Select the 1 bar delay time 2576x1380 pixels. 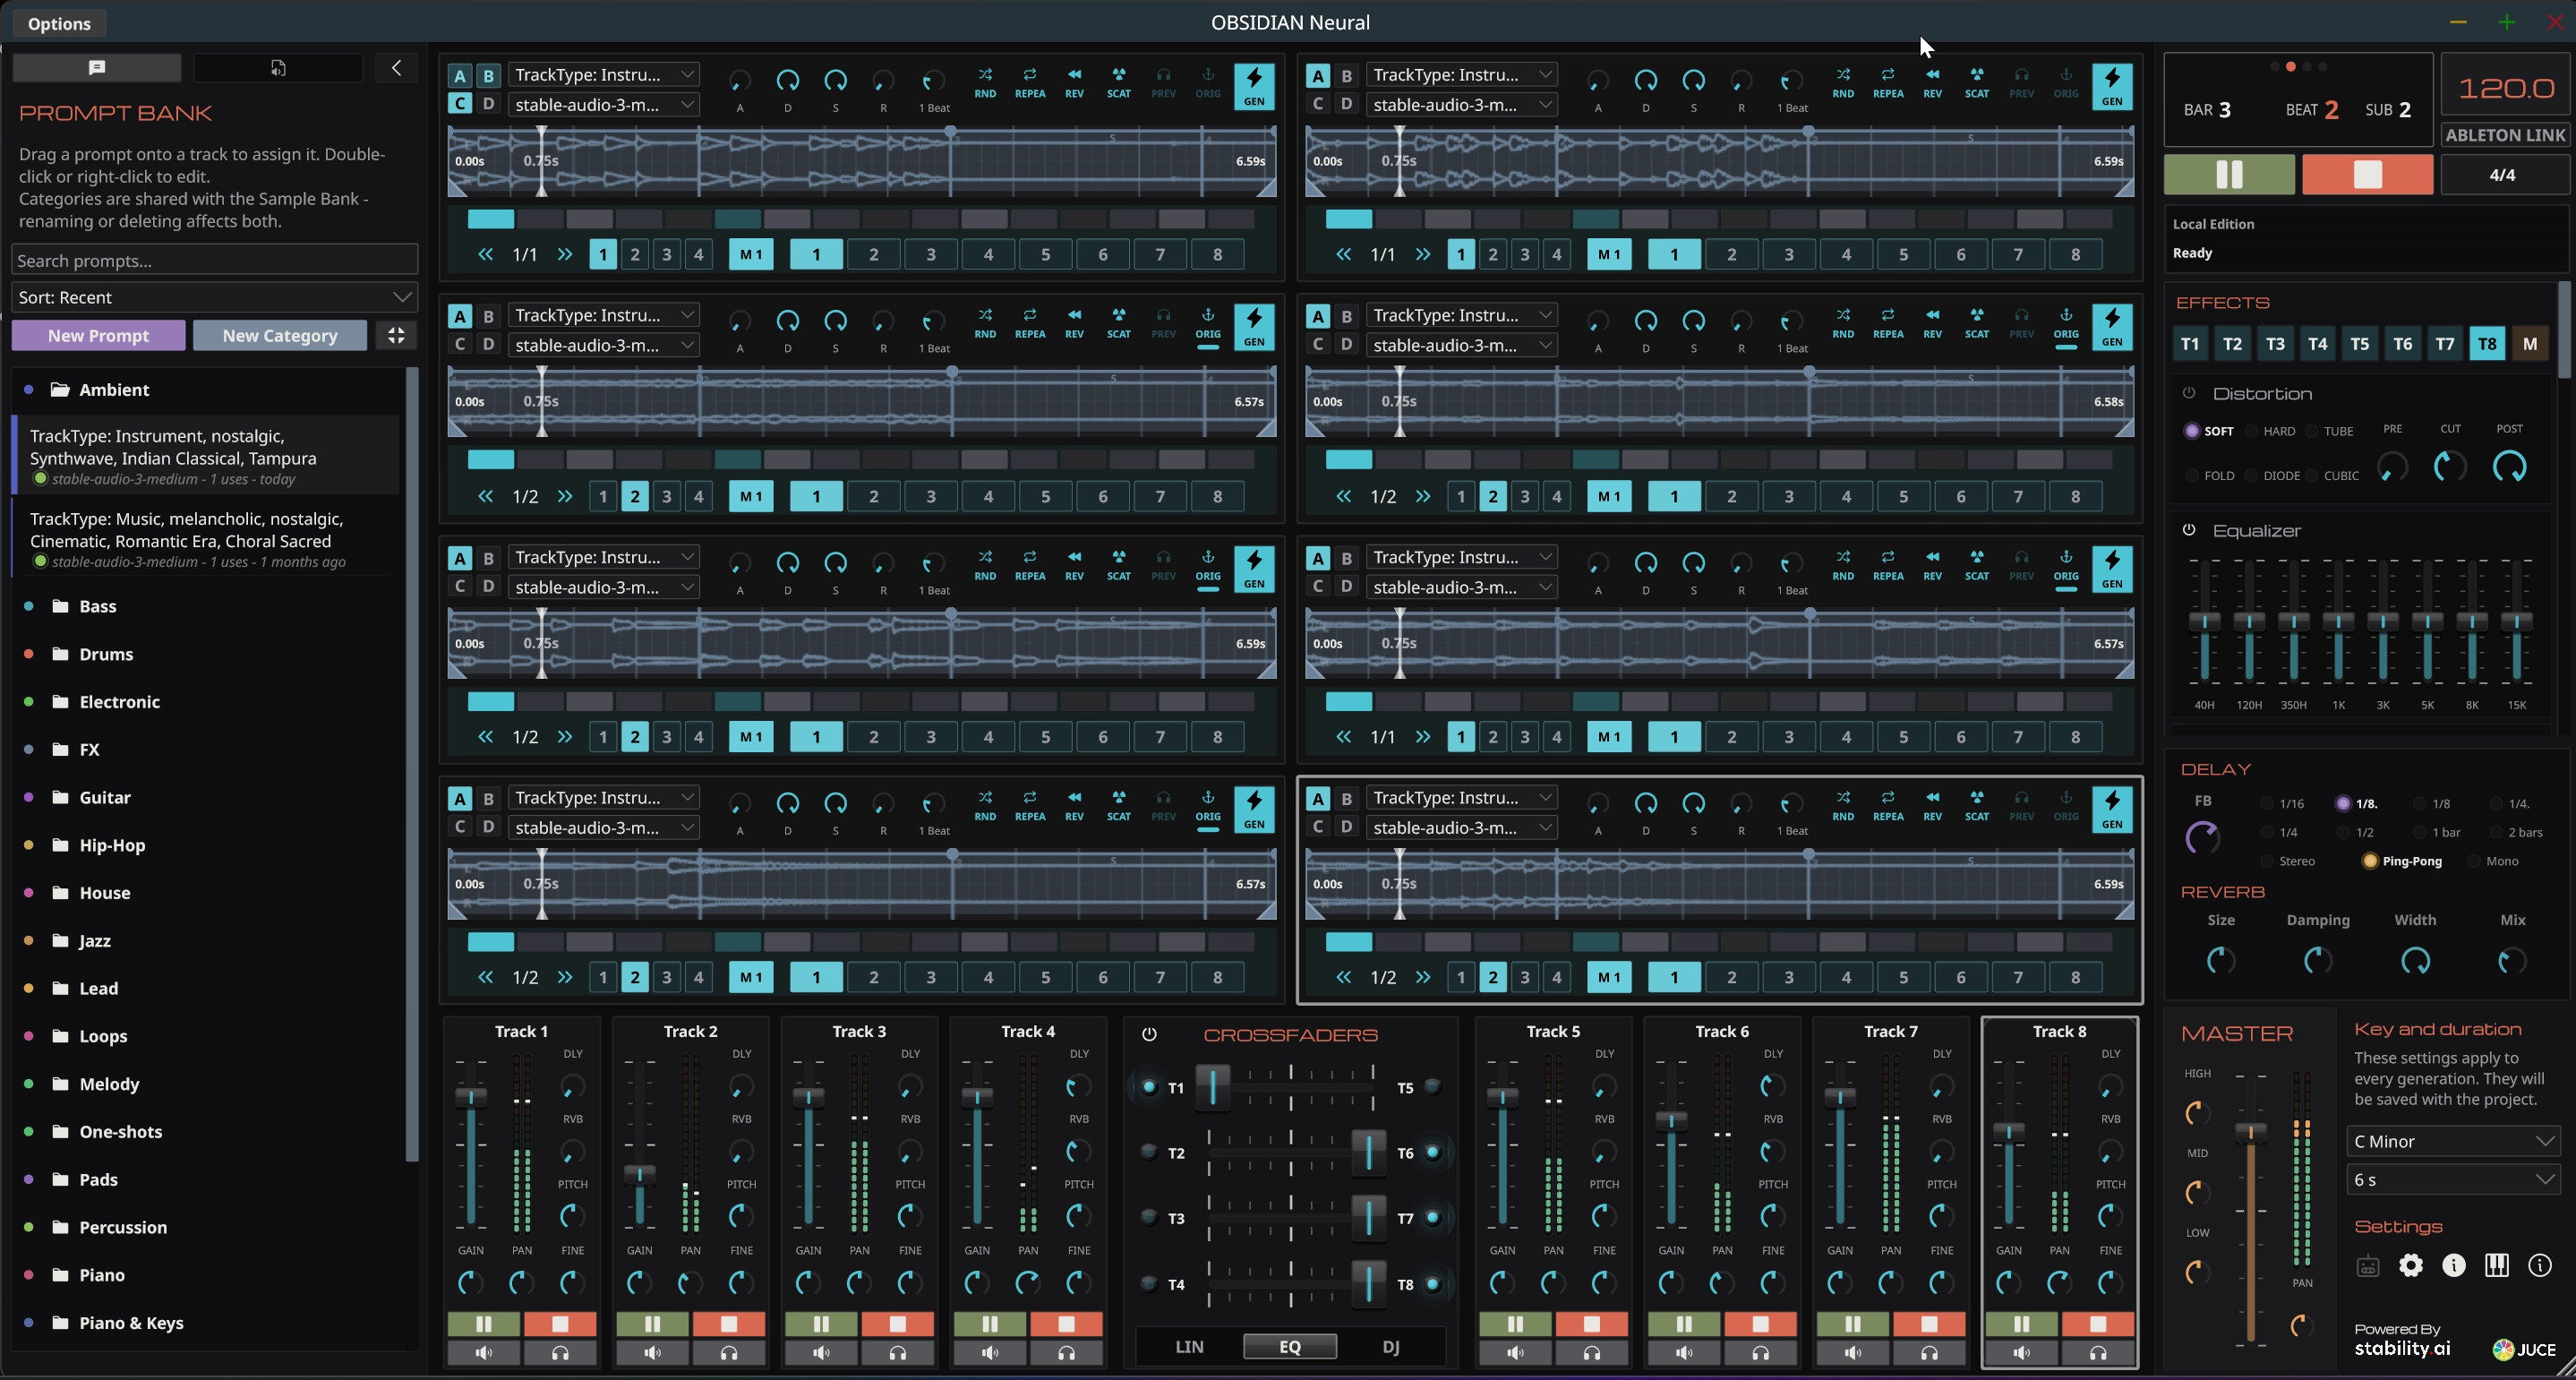2436,832
